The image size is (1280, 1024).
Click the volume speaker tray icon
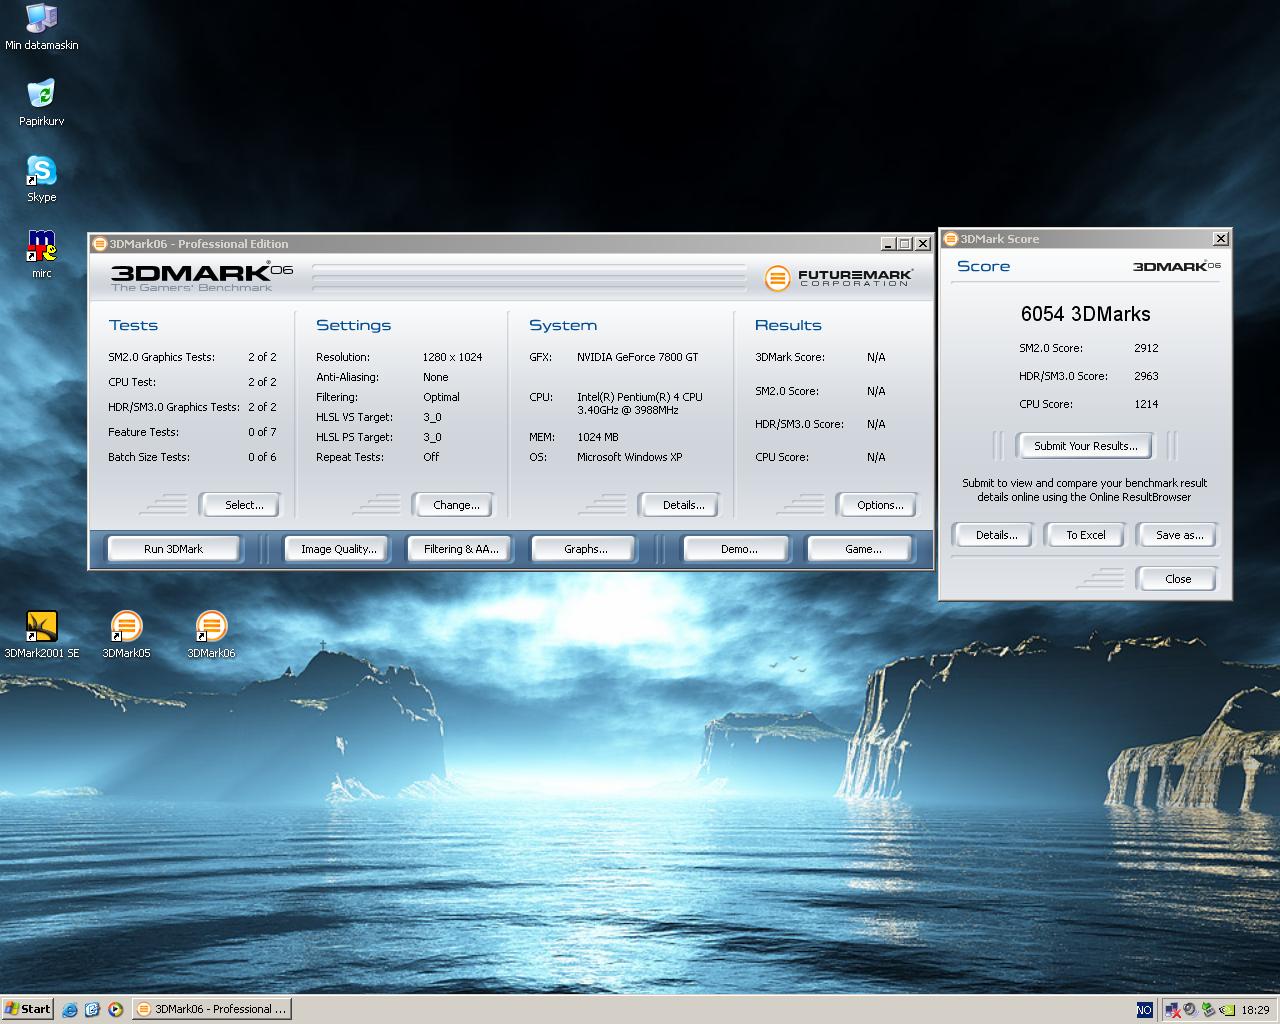click(x=1190, y=1010)
